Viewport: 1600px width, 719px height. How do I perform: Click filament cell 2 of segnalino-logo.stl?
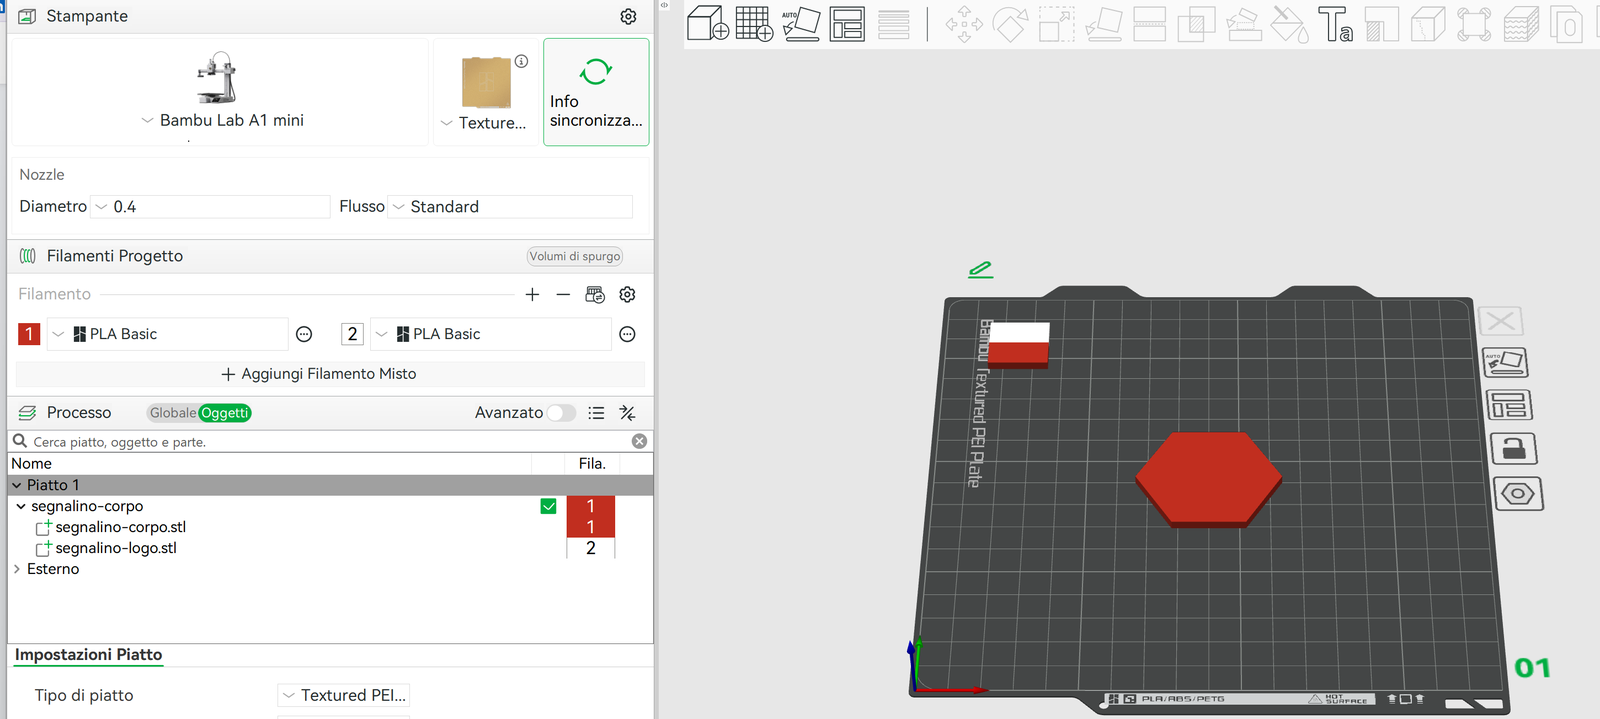tap(591, 548)
